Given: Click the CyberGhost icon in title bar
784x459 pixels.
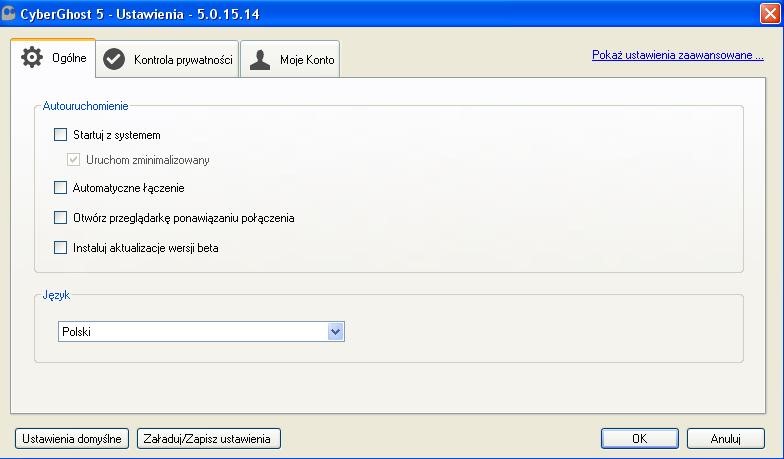Looking at the screenshot, I should 8,13.
